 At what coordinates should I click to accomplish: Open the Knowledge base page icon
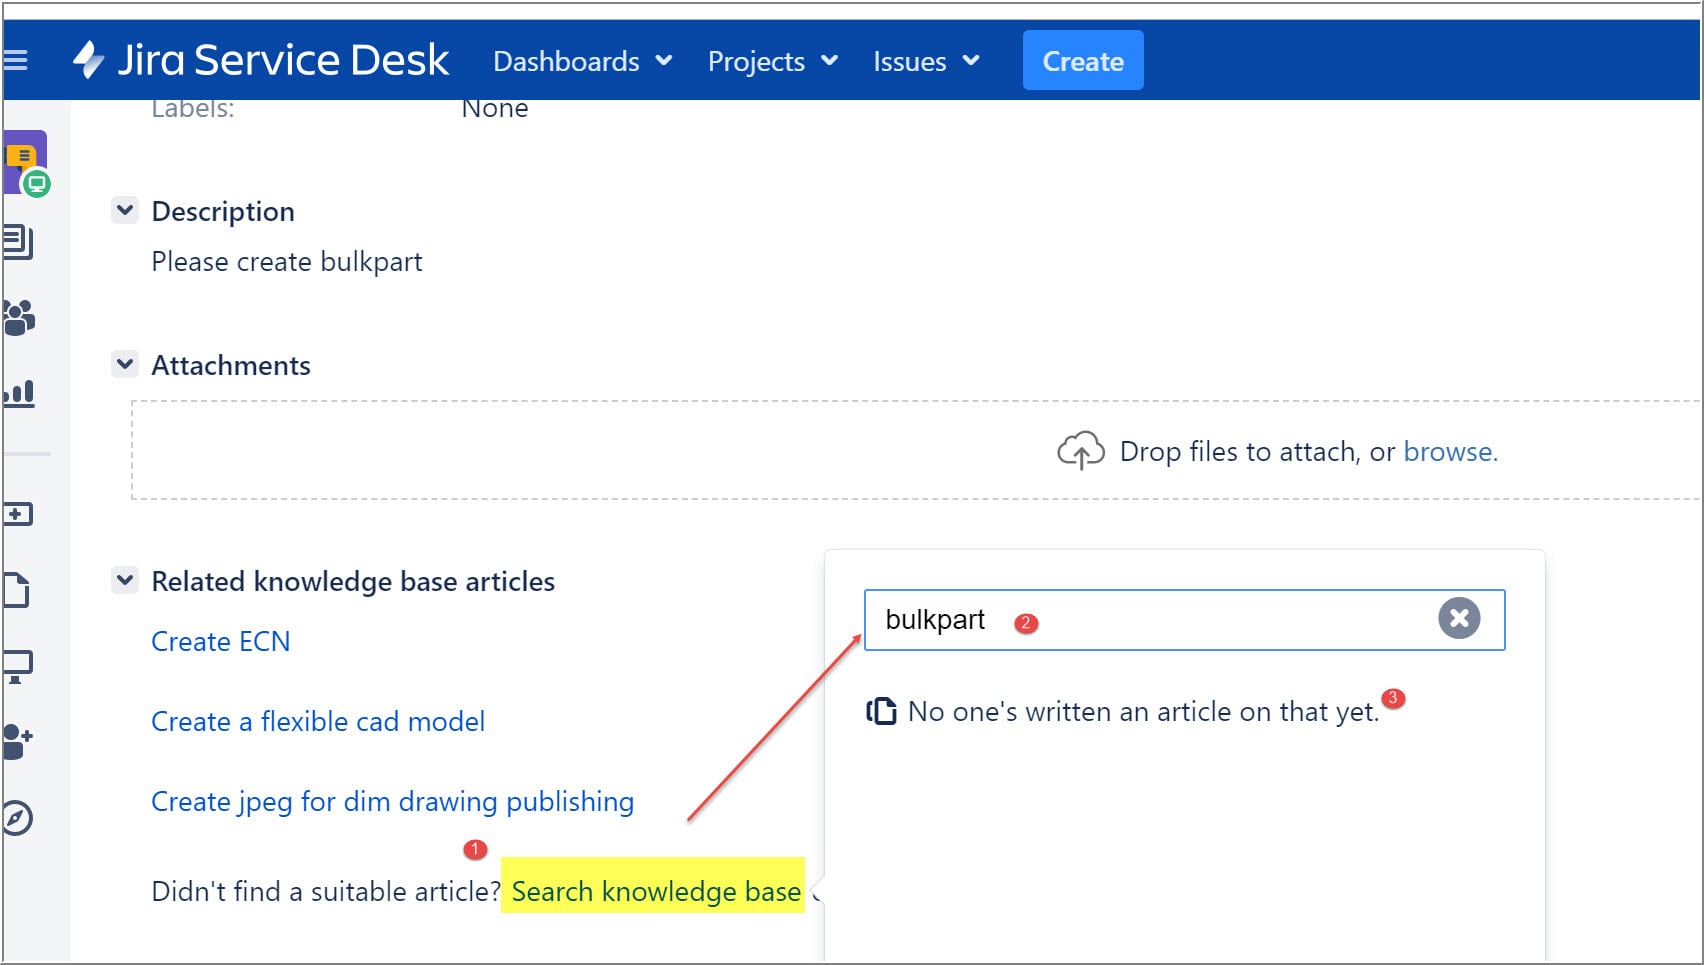(x=17, y=590)
